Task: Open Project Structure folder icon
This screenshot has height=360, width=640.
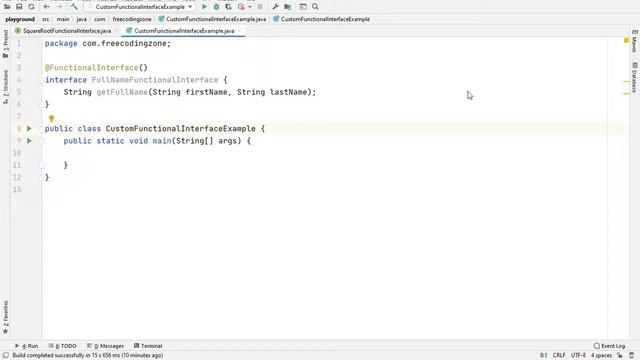Action: (288, 7)
